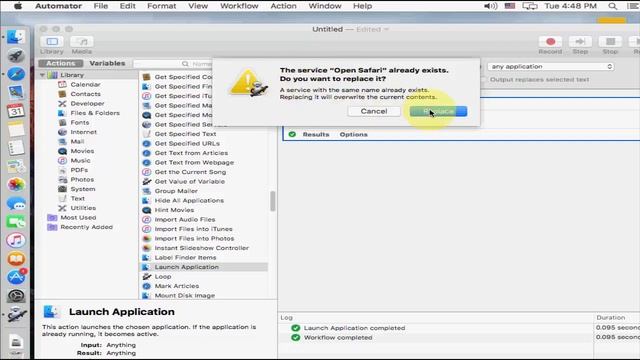The image size is (640, 360).
Task: Open the Format menu
Action: pyautogui.click(x=162, y=6)
